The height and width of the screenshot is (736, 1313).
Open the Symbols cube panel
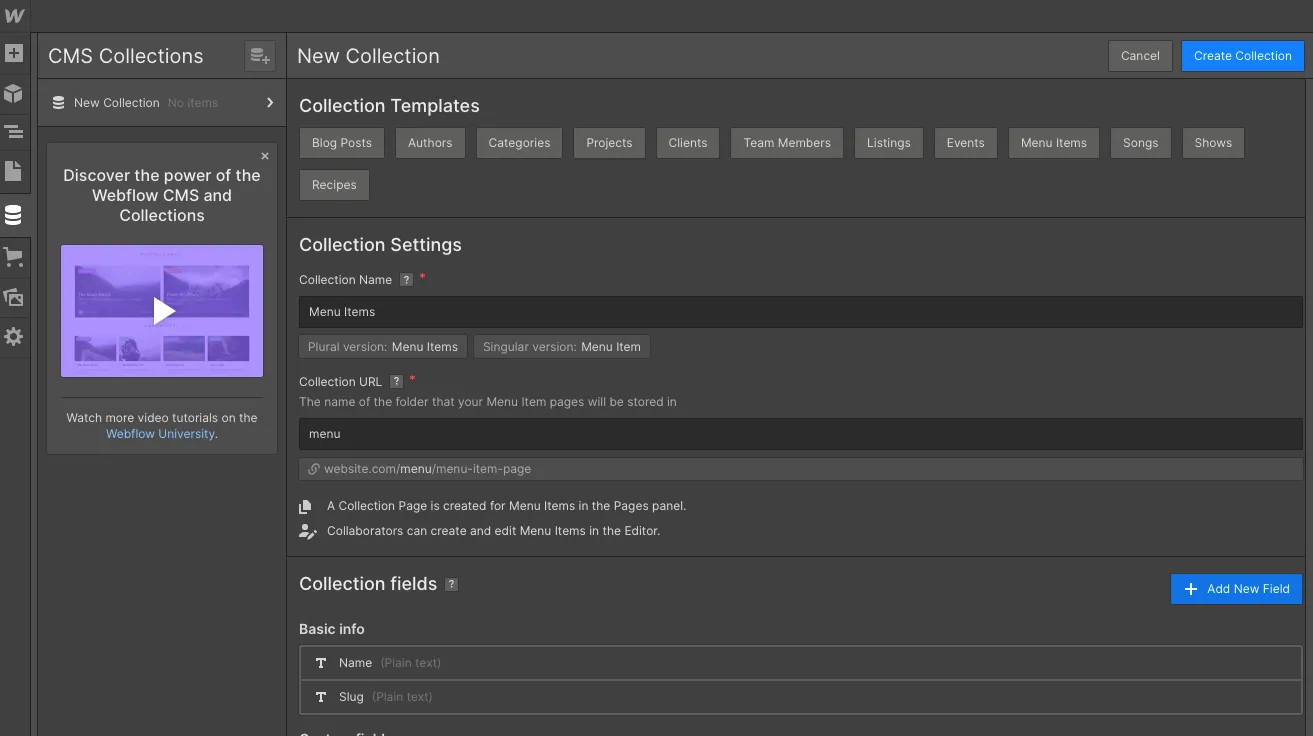[14, 93]
